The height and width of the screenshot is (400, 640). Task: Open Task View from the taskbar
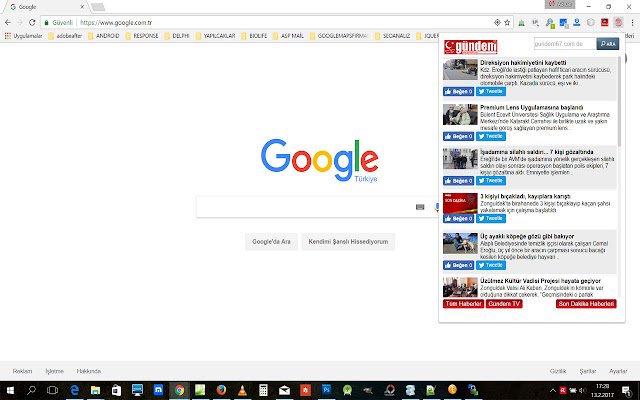[52, 390]
